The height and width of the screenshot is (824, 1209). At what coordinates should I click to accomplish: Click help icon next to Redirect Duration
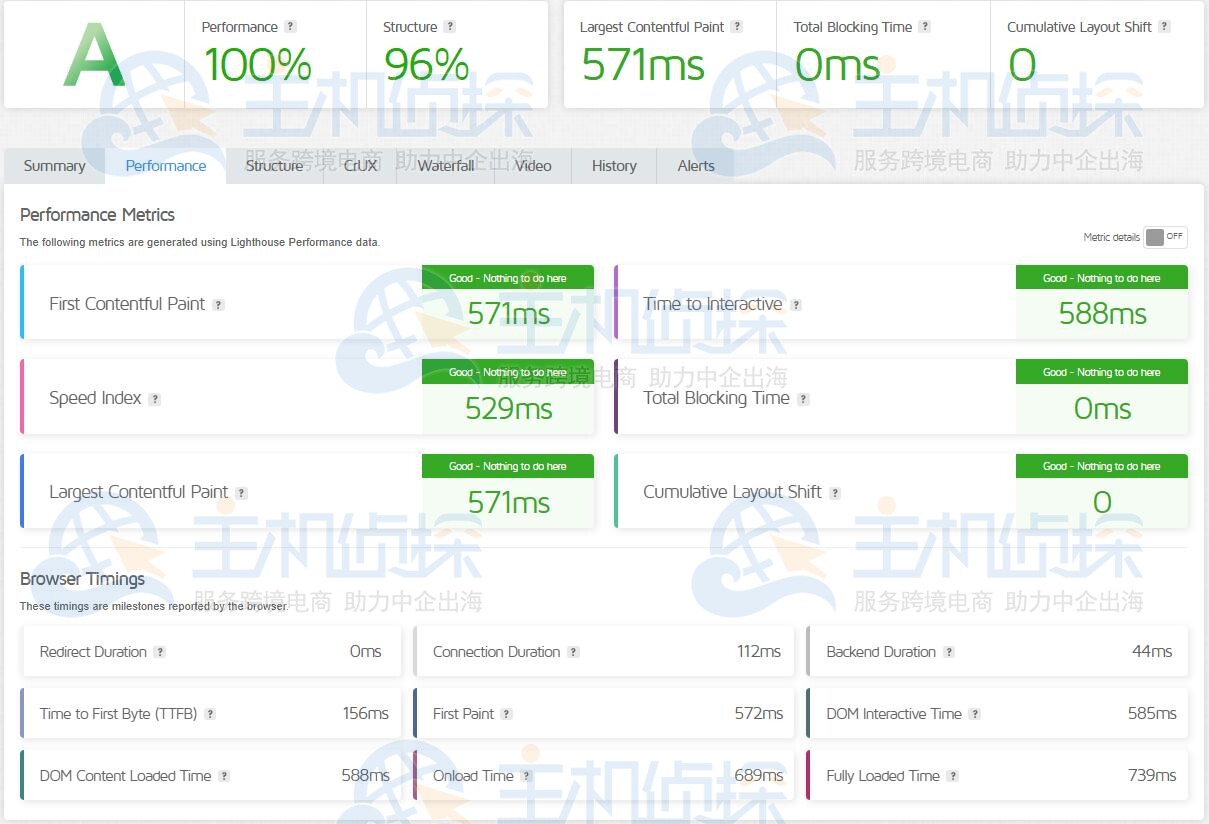(159, 652)
